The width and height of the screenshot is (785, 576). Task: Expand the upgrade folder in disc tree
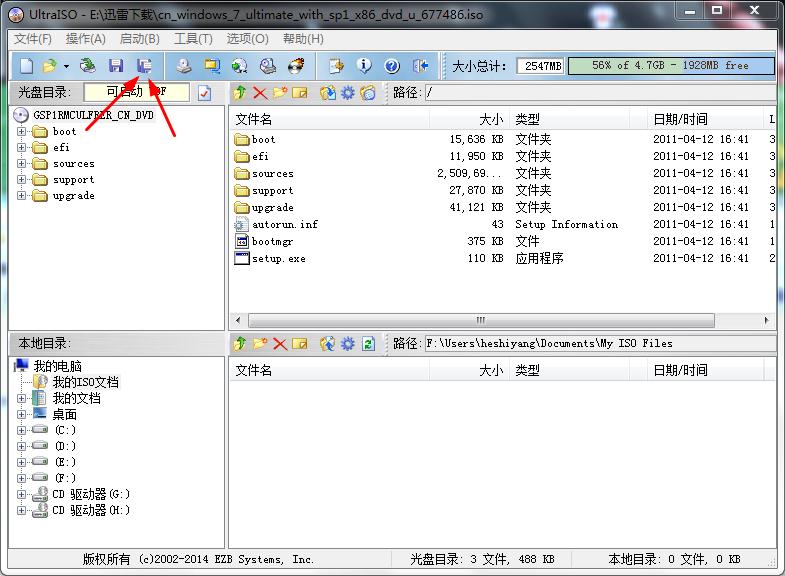[21, 196]
